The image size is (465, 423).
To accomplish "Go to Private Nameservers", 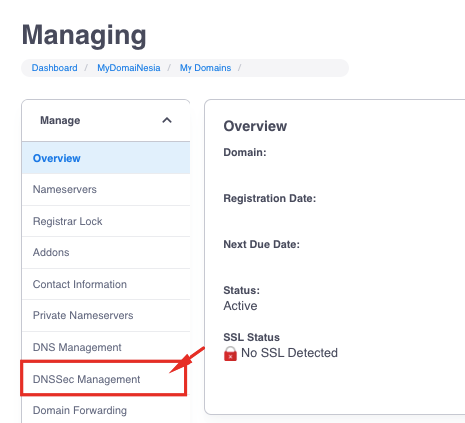I will click(x=106, y=315).
